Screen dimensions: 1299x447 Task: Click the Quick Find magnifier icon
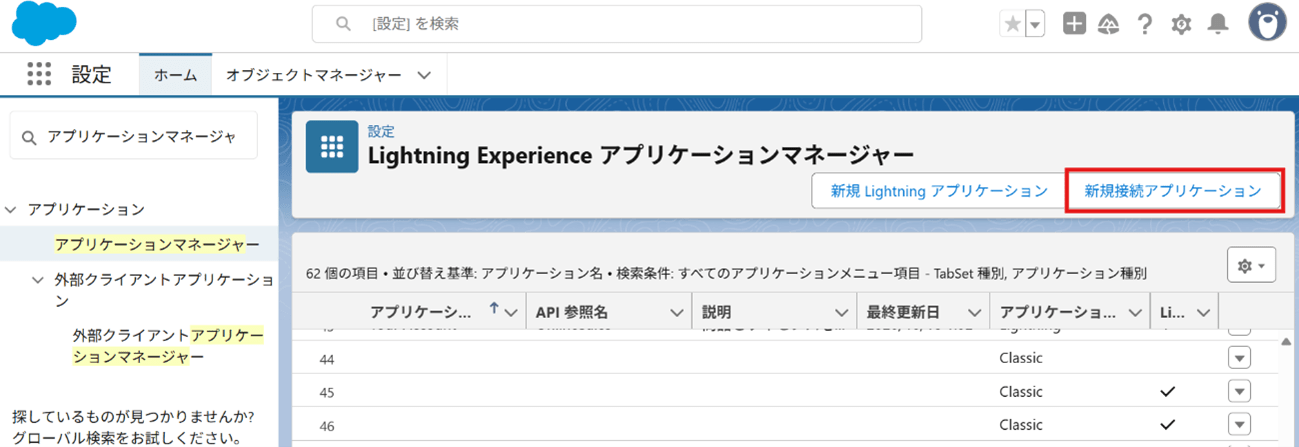pyautogui.click(x=30, y=137)
